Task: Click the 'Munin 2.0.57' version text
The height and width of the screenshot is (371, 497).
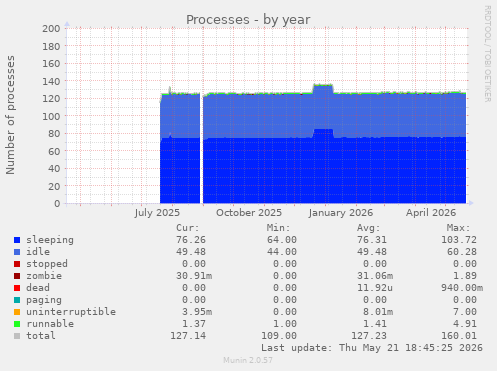Action: pyautogui.click(x=248, y=360)
